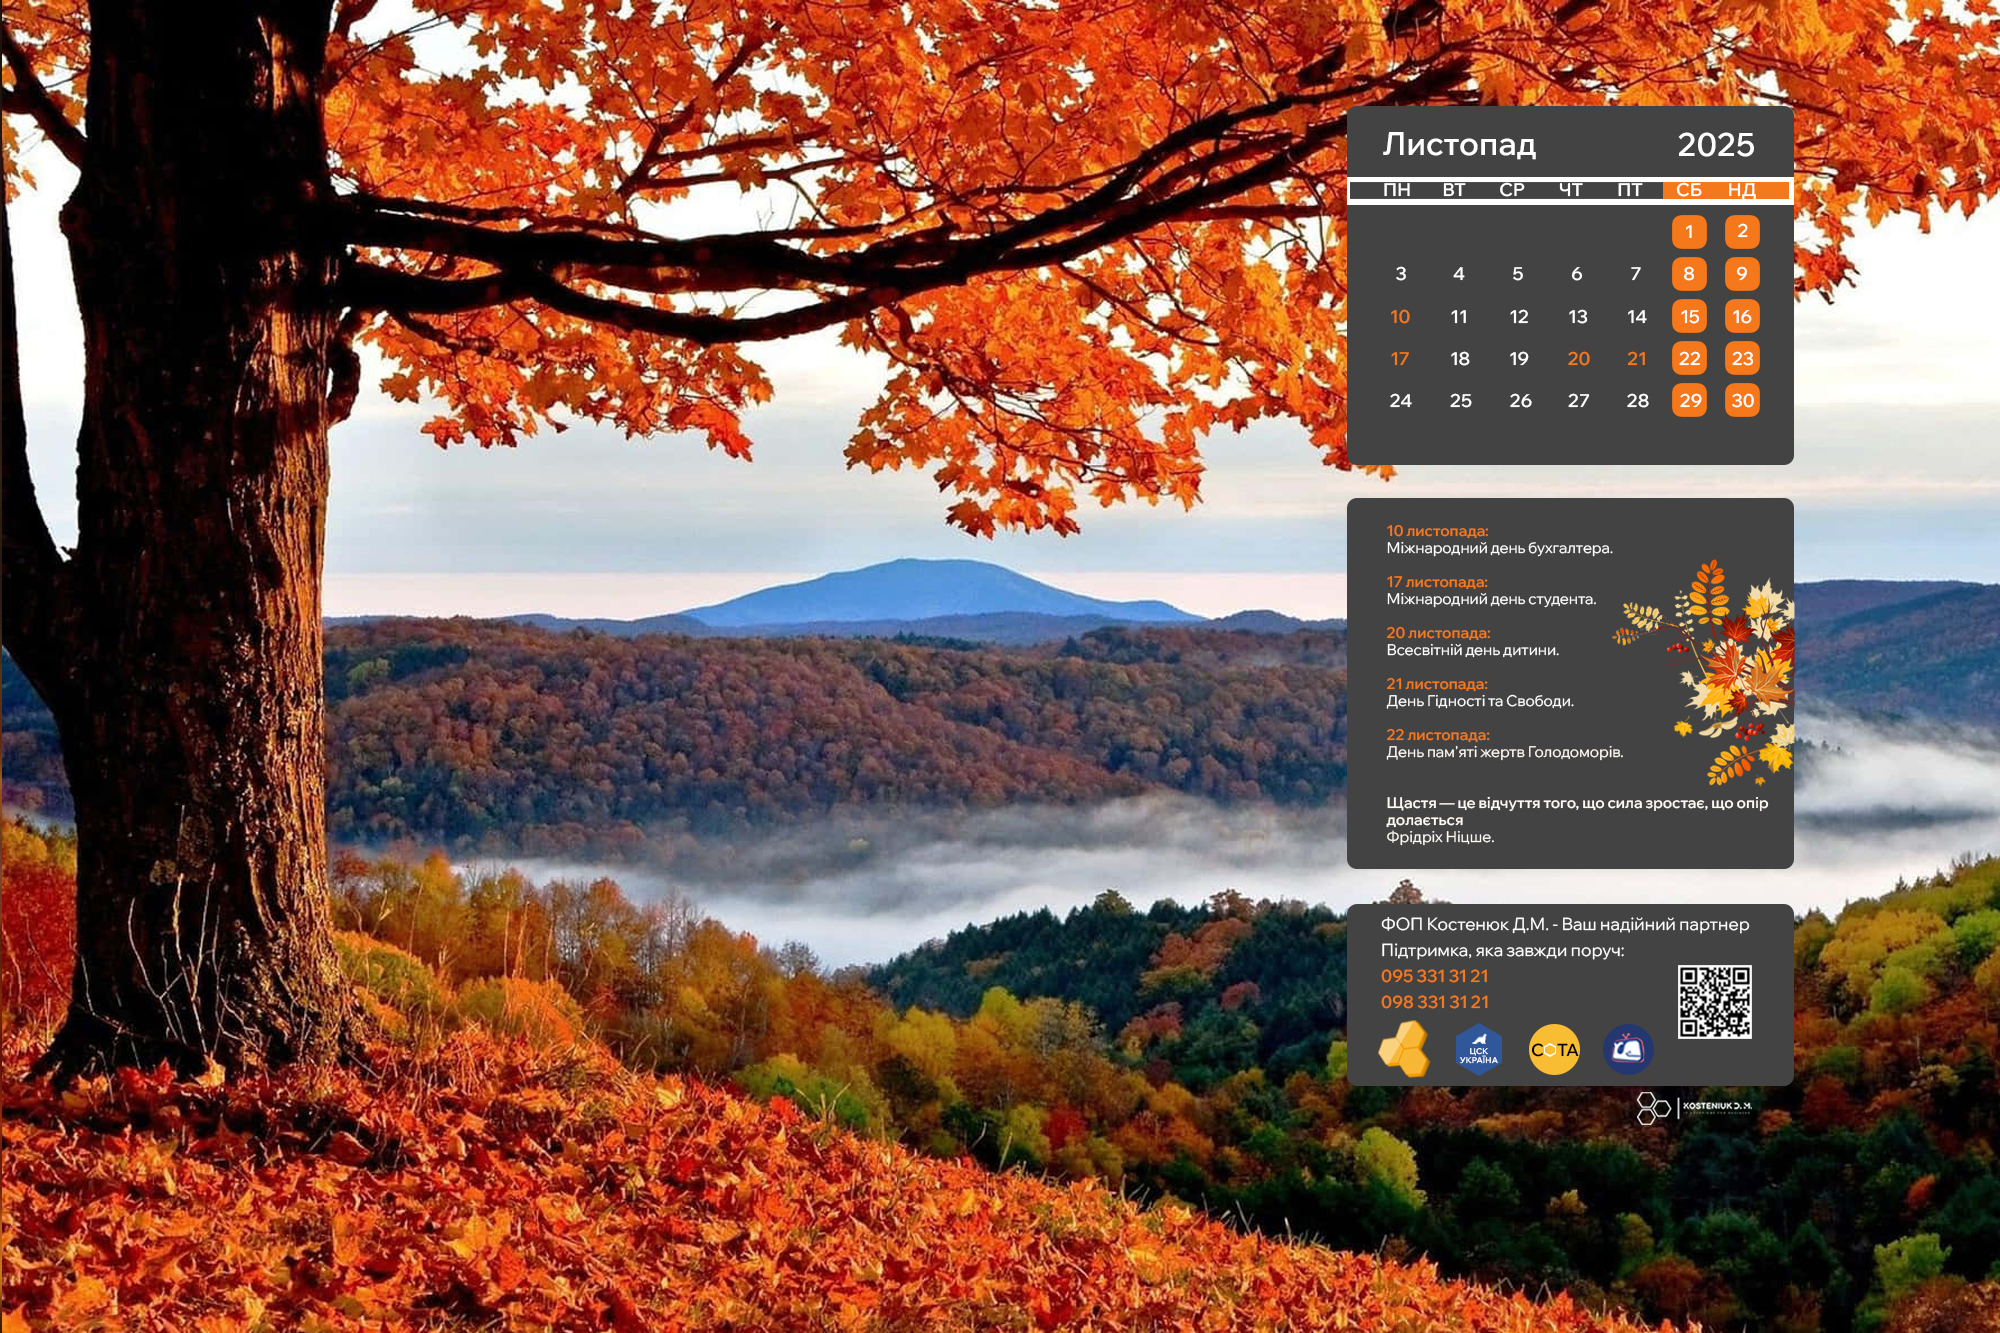Screen dimensions: 2000x1333
Task: Click the blue ЦСК Україна hexagon icon
Action: pos(1478,1051)
